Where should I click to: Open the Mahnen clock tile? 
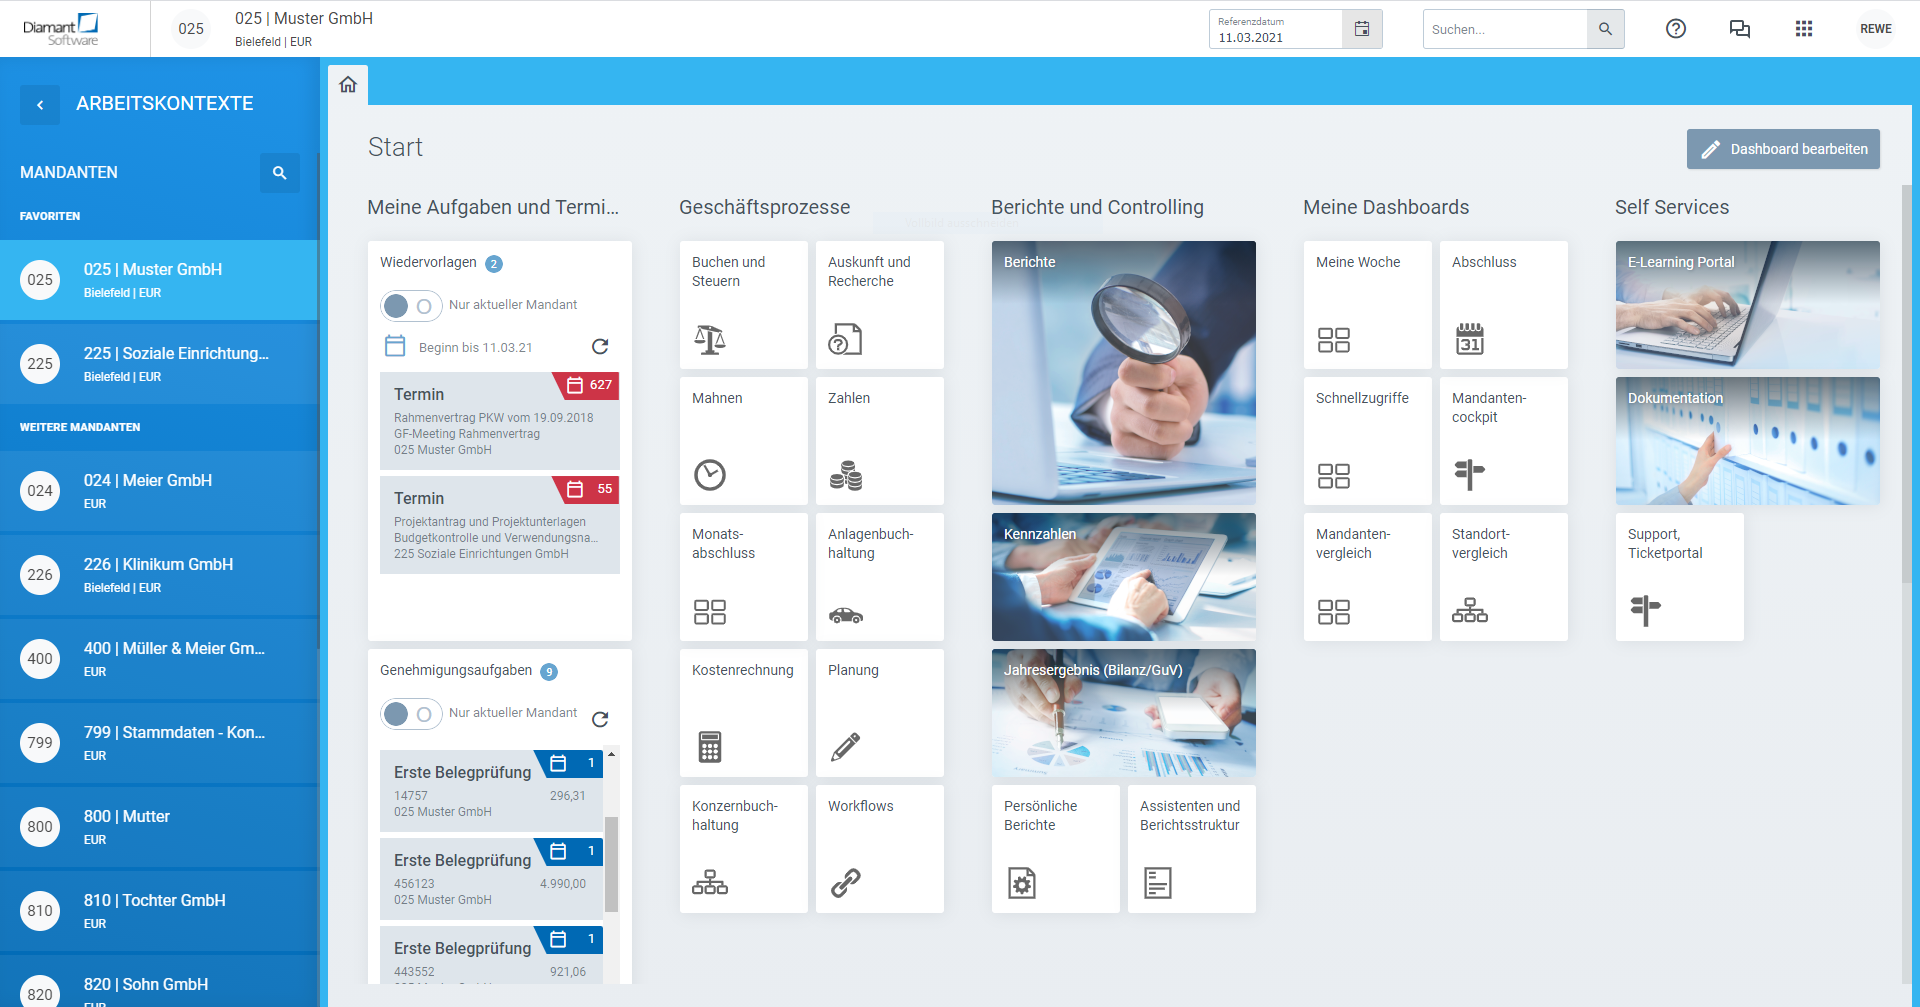tap(744, 441)
